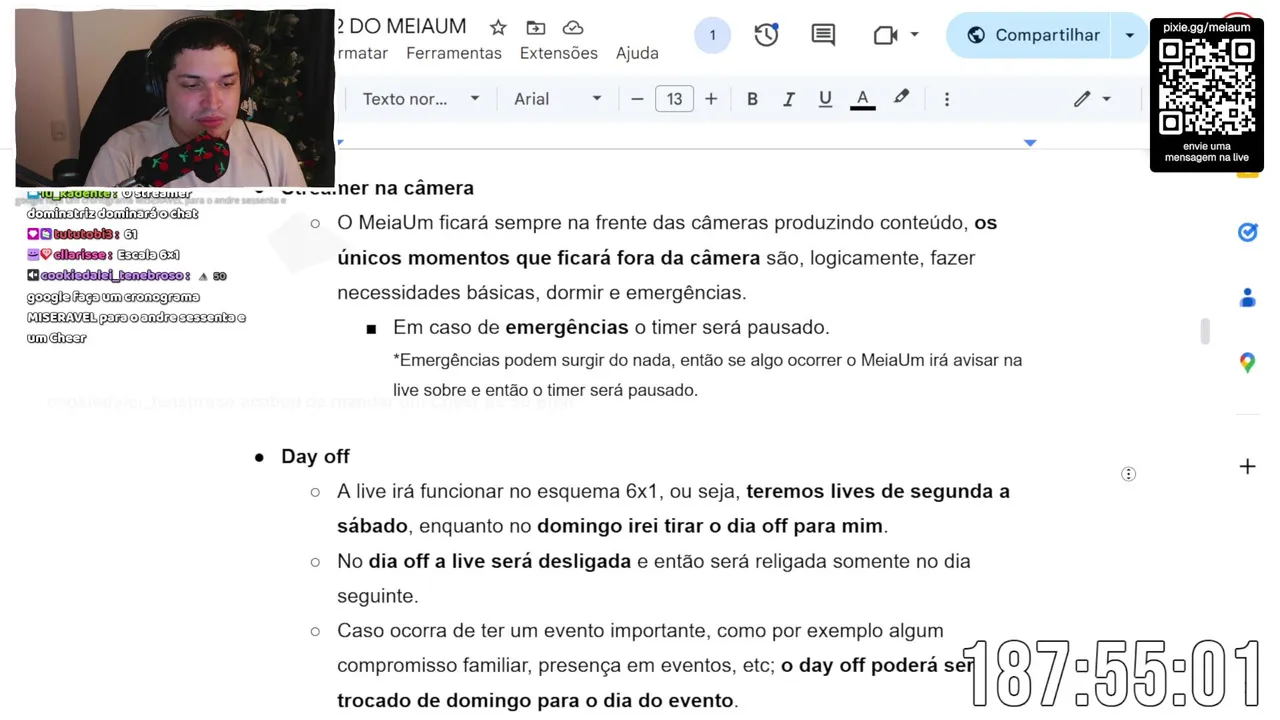The image size is (1280, 720).
Task: Click the text 'teremos lives de segunda a'
Action: click(878, 491)
